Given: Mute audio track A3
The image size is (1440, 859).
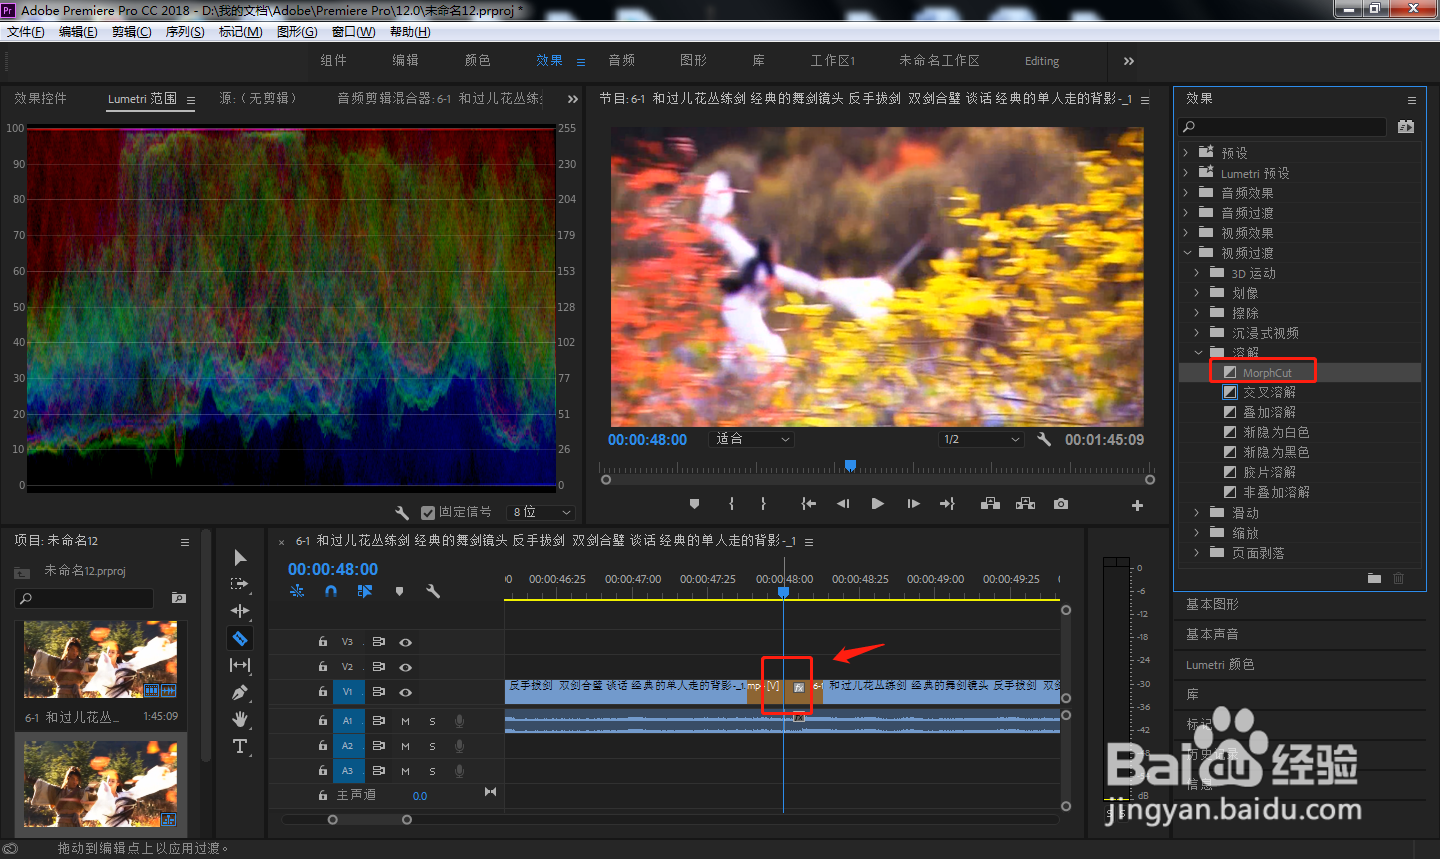Looking at the screenshot, I should point(405,771).
